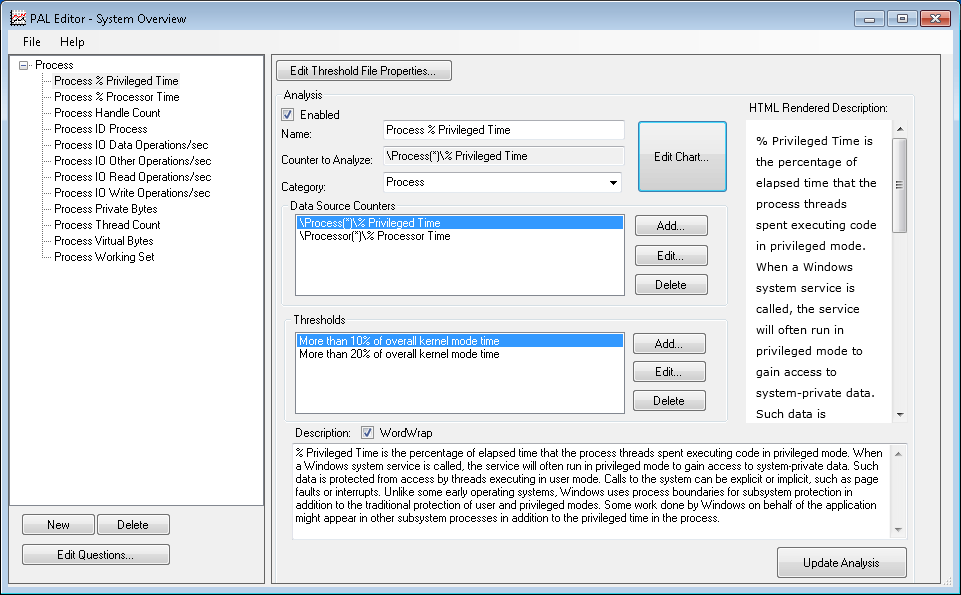Click inside the Name input field
The image size is (961, 595).
pyautogui.click(x=503, y=130)
